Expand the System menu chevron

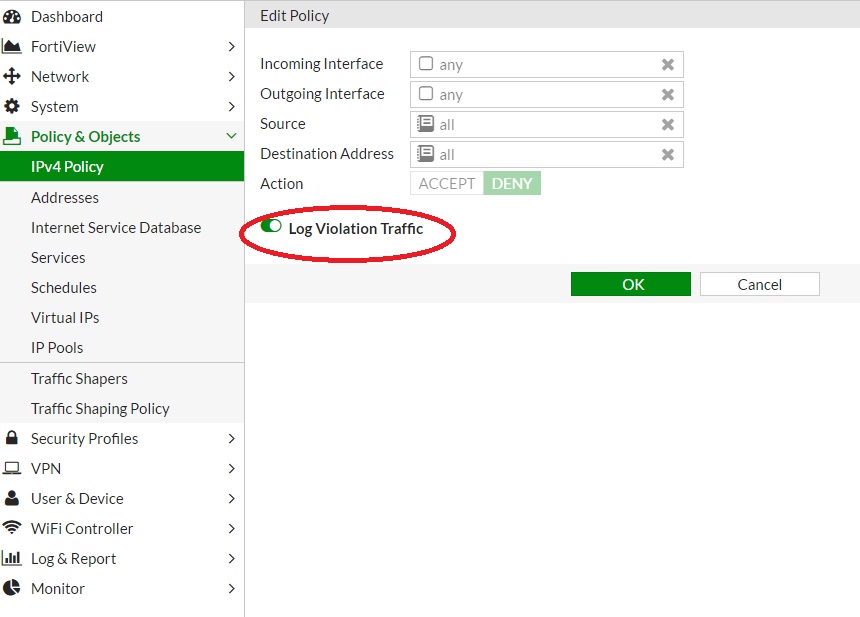[231, 106]
